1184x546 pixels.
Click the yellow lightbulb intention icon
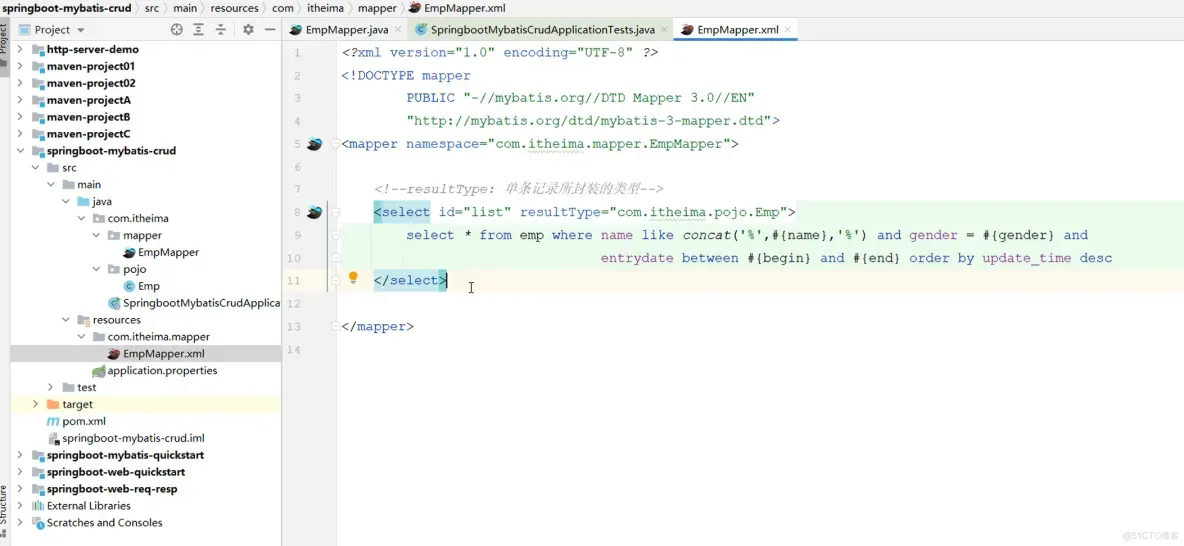pos(353,279)
